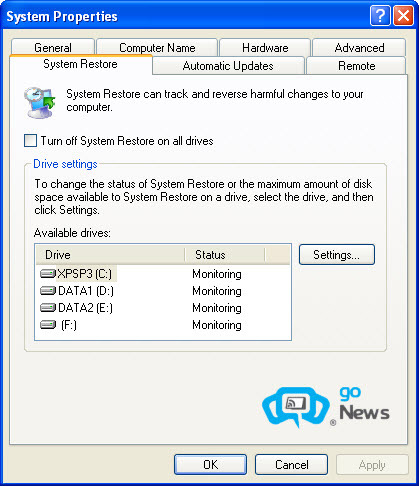419x486 pixels.
Task: Go to the Automatic Updates tab
Action: (228, 66)
